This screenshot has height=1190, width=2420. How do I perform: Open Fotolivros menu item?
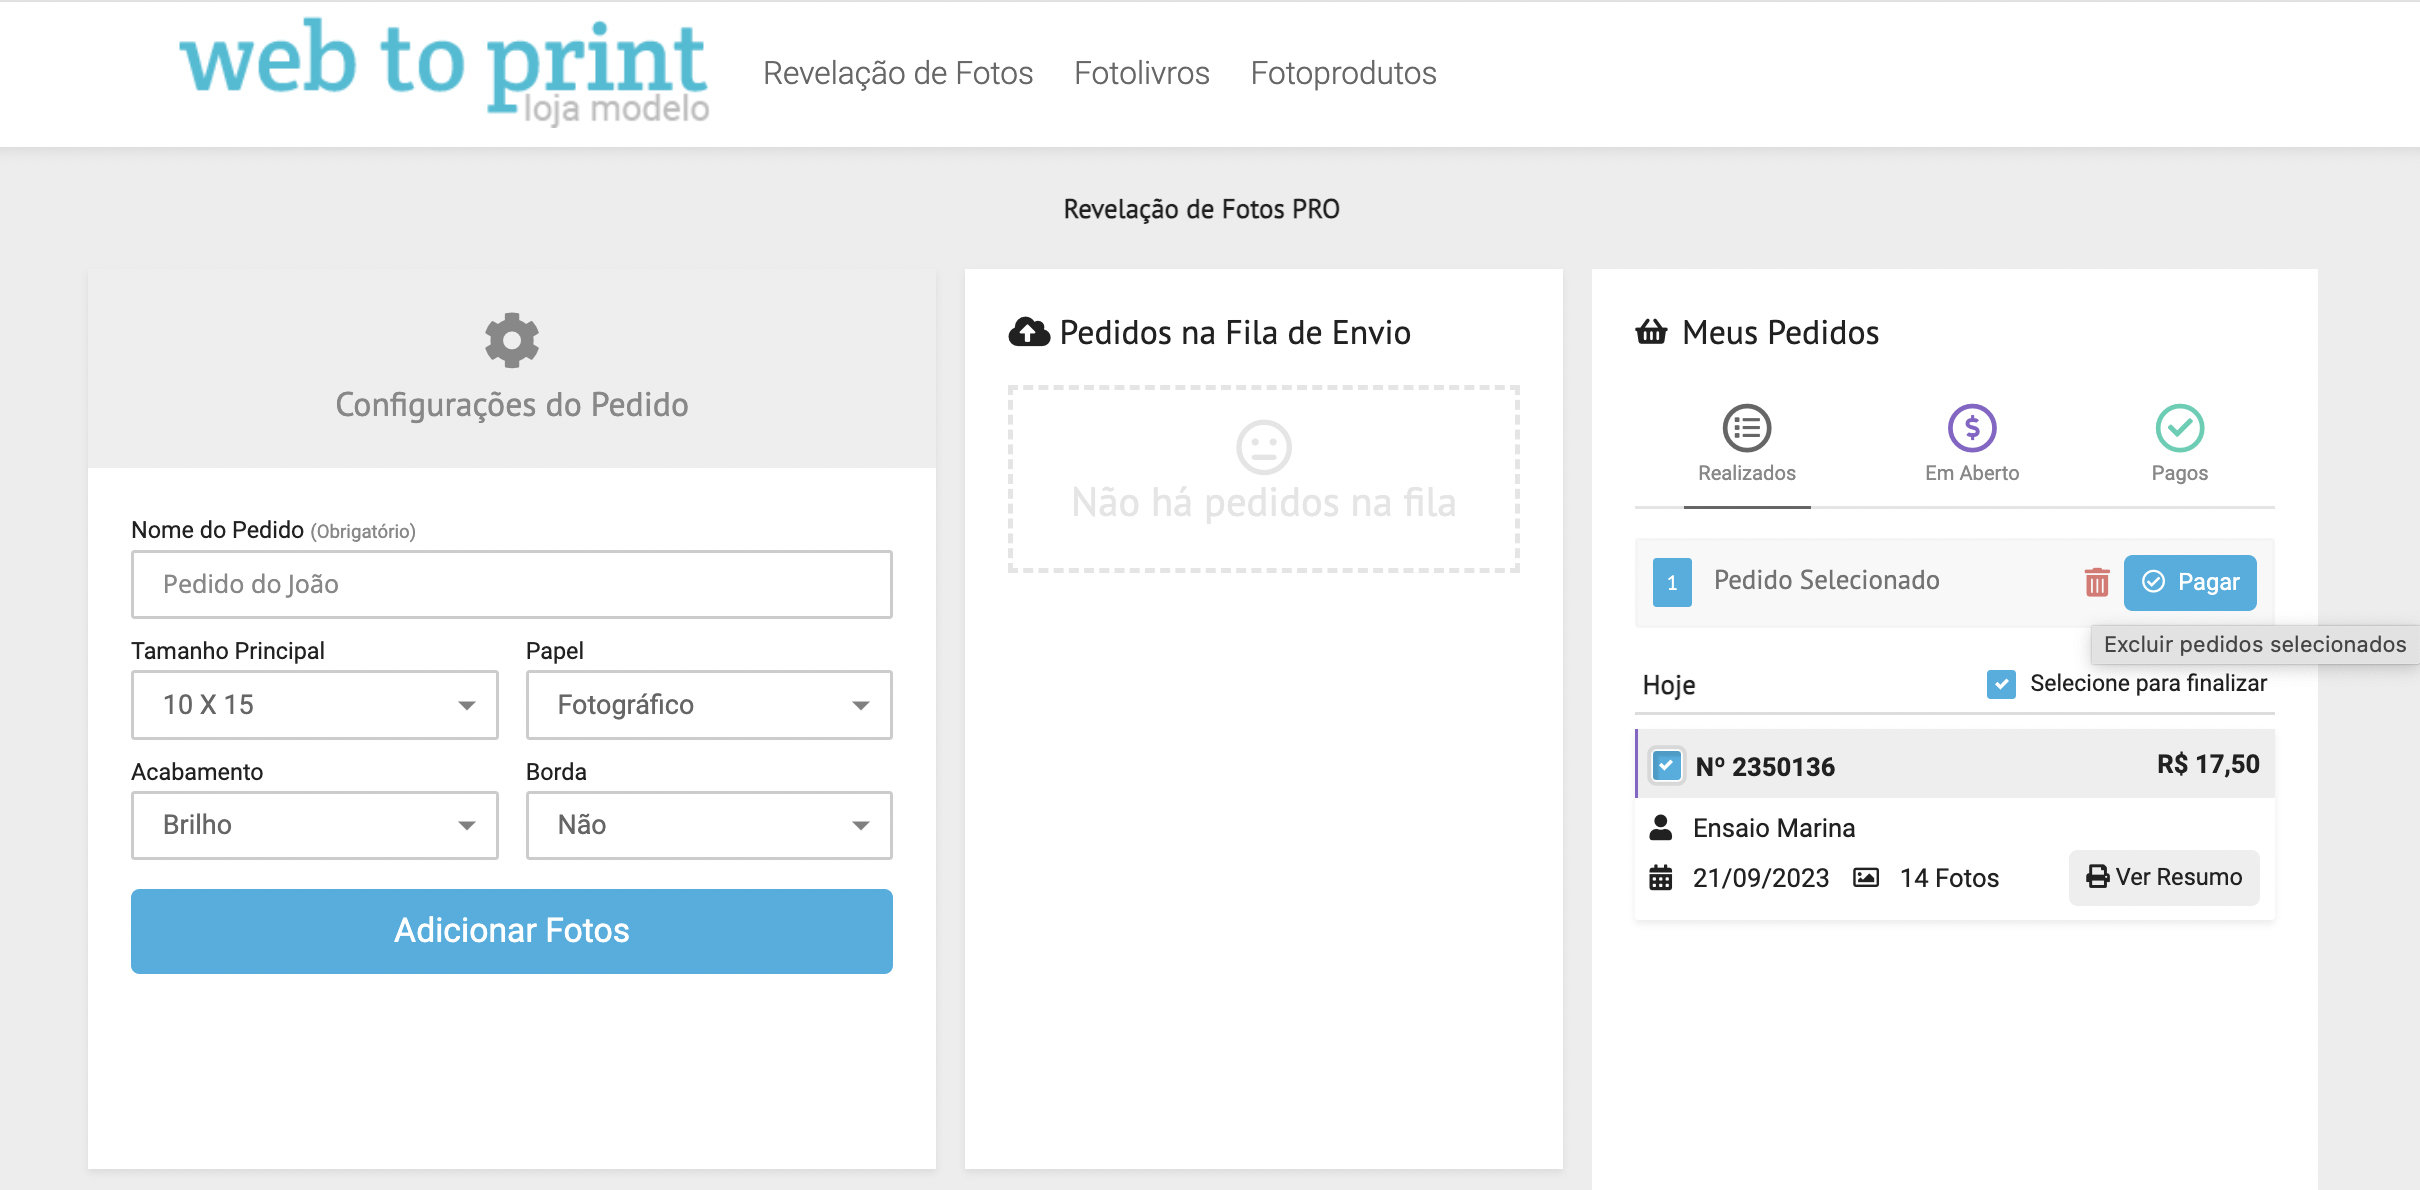(x=1141, y=73)
